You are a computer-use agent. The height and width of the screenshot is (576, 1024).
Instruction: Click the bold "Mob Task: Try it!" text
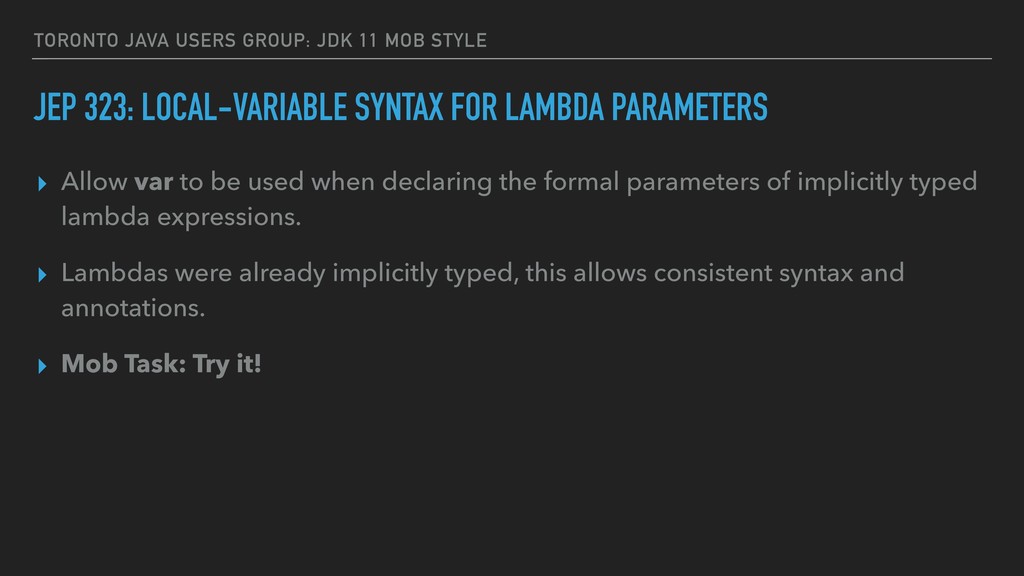click(161, 364)
